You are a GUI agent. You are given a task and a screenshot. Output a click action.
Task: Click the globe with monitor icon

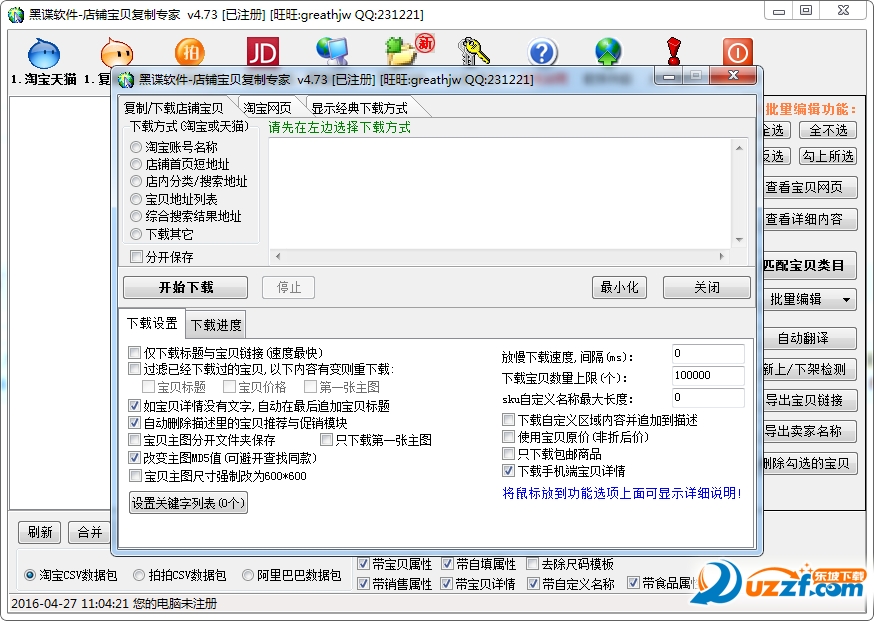click(331, 52)
